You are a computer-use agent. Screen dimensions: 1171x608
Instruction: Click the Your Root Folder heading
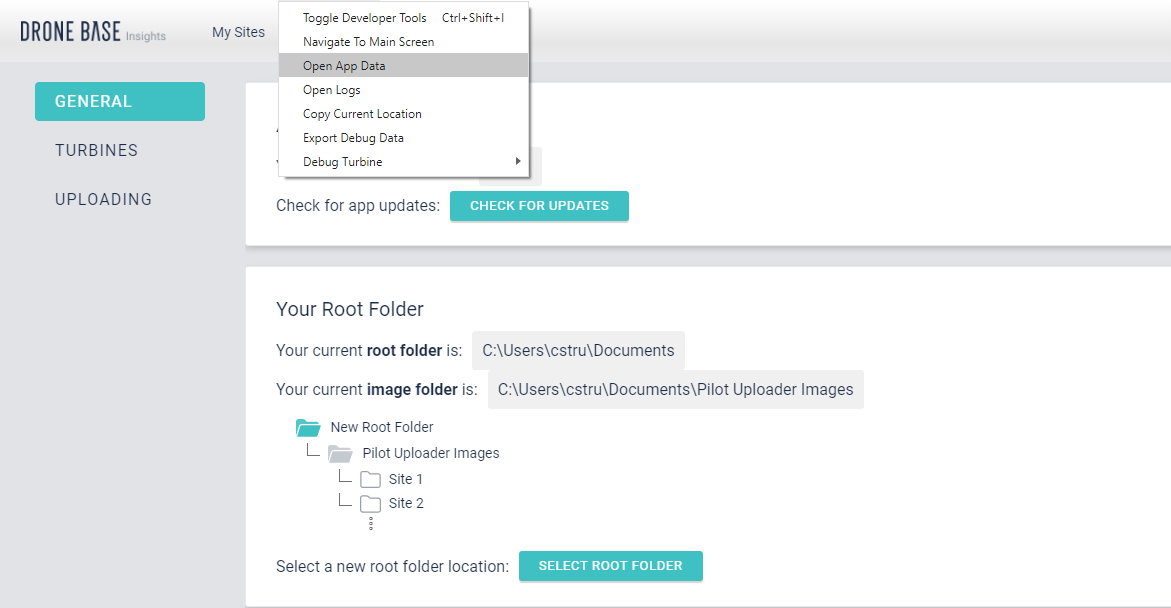pos(350,309)
